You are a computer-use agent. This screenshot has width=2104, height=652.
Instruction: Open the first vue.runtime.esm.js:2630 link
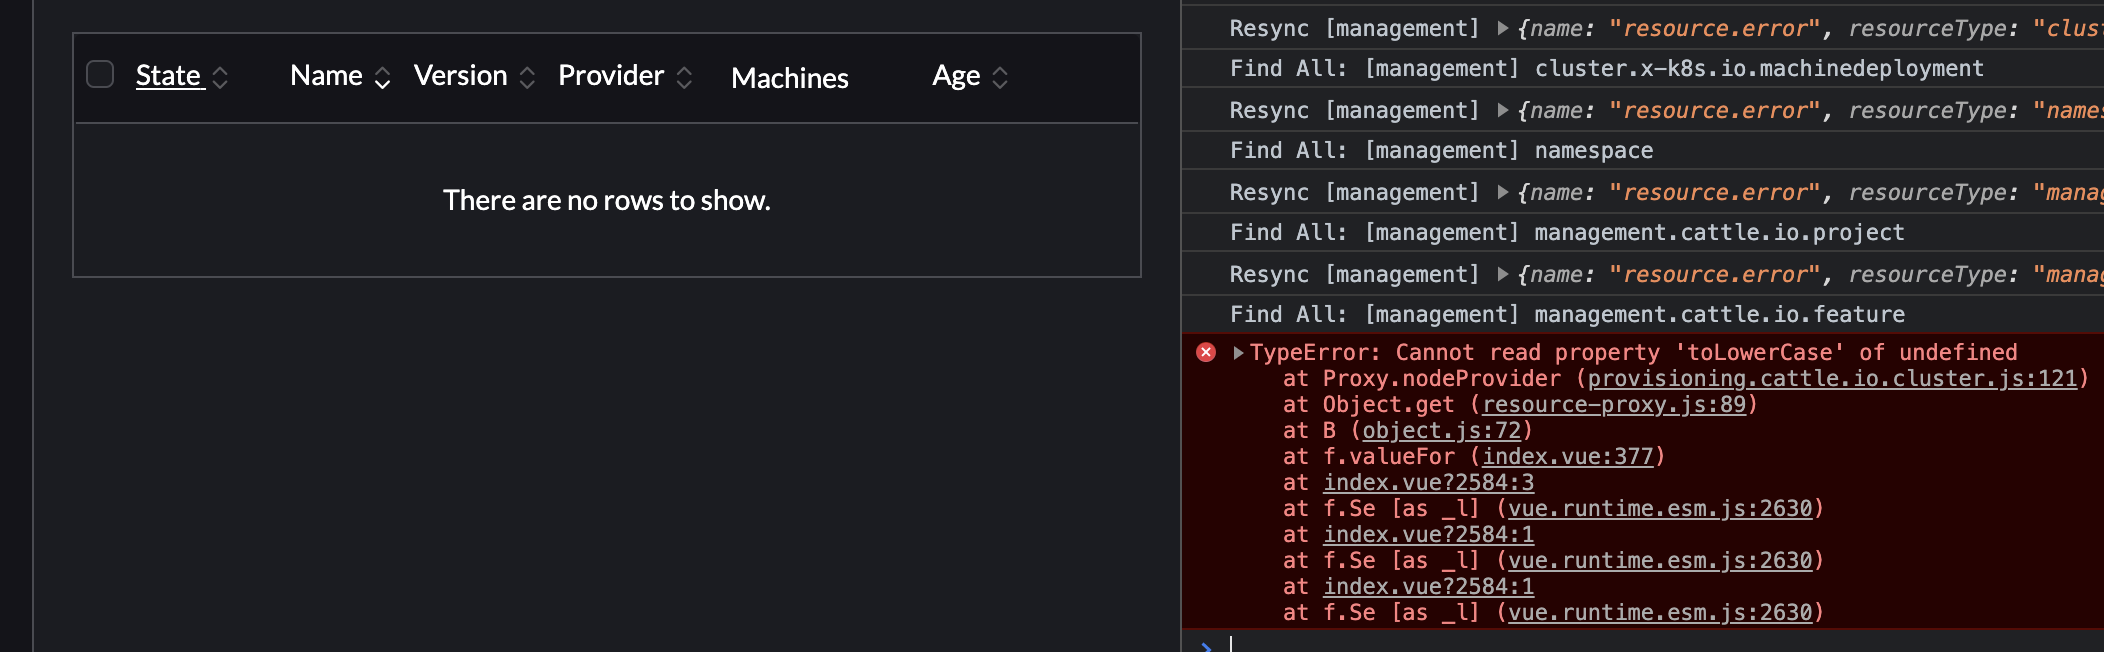coord(1658,508)
